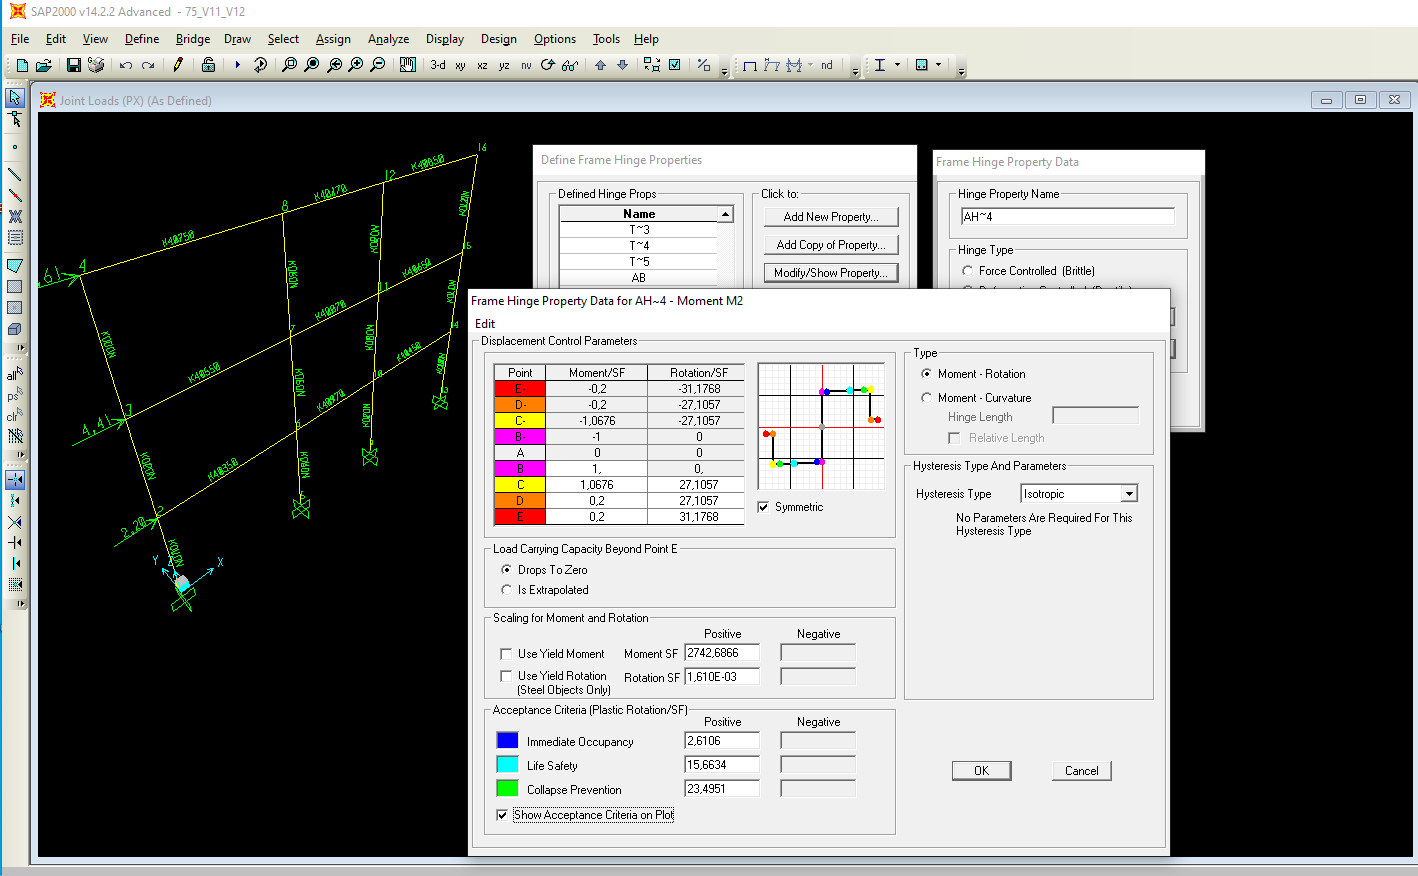Open the Options menu

click(555, 39)
